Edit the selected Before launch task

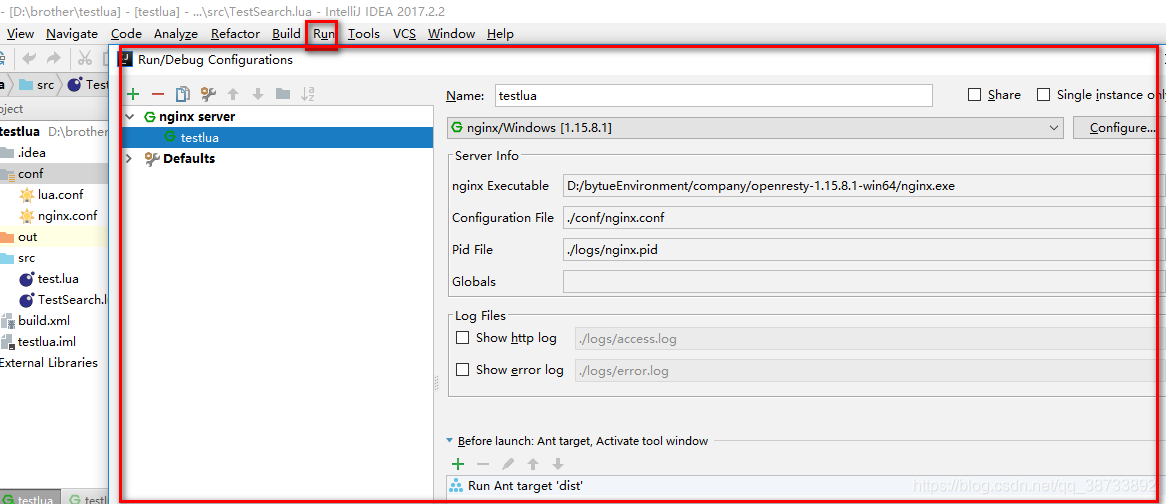pos(508,464)
